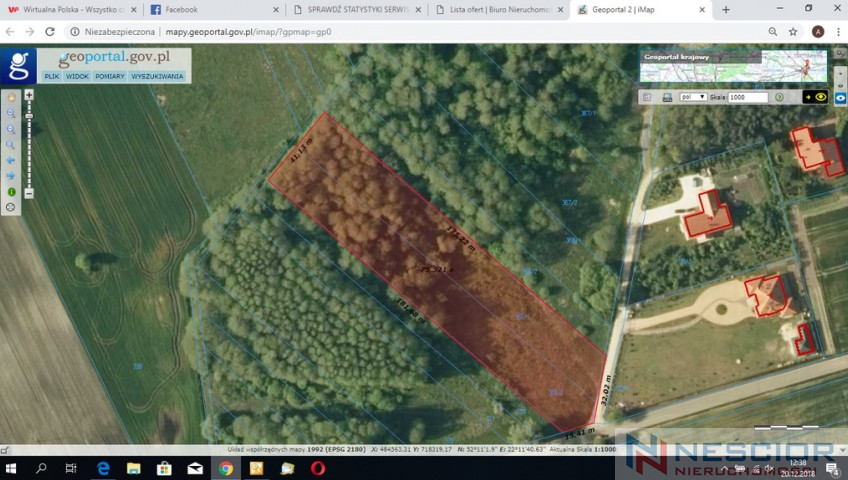Click the target crosshair tool in map toolbar
The width and height of the screenshot is (848, 480).
tap(11, 207)
